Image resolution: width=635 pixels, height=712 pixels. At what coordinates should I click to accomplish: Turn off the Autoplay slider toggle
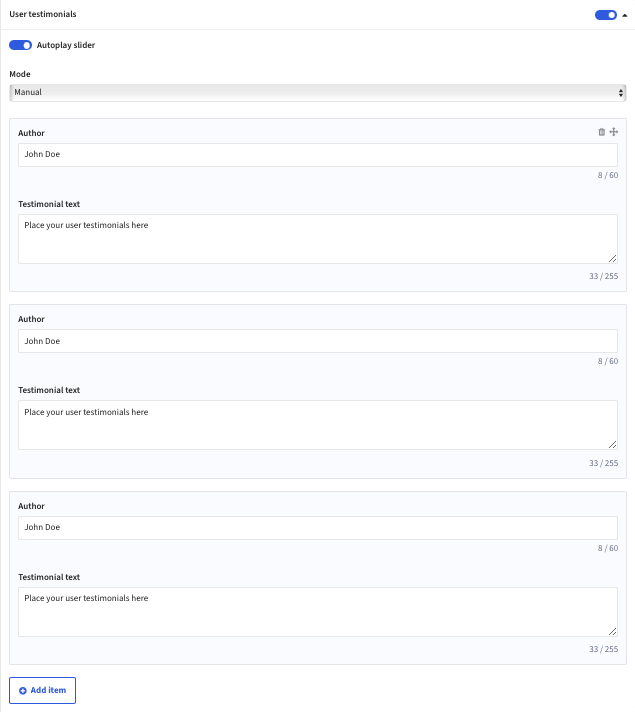pyautogui.click(x=20, y=45)
